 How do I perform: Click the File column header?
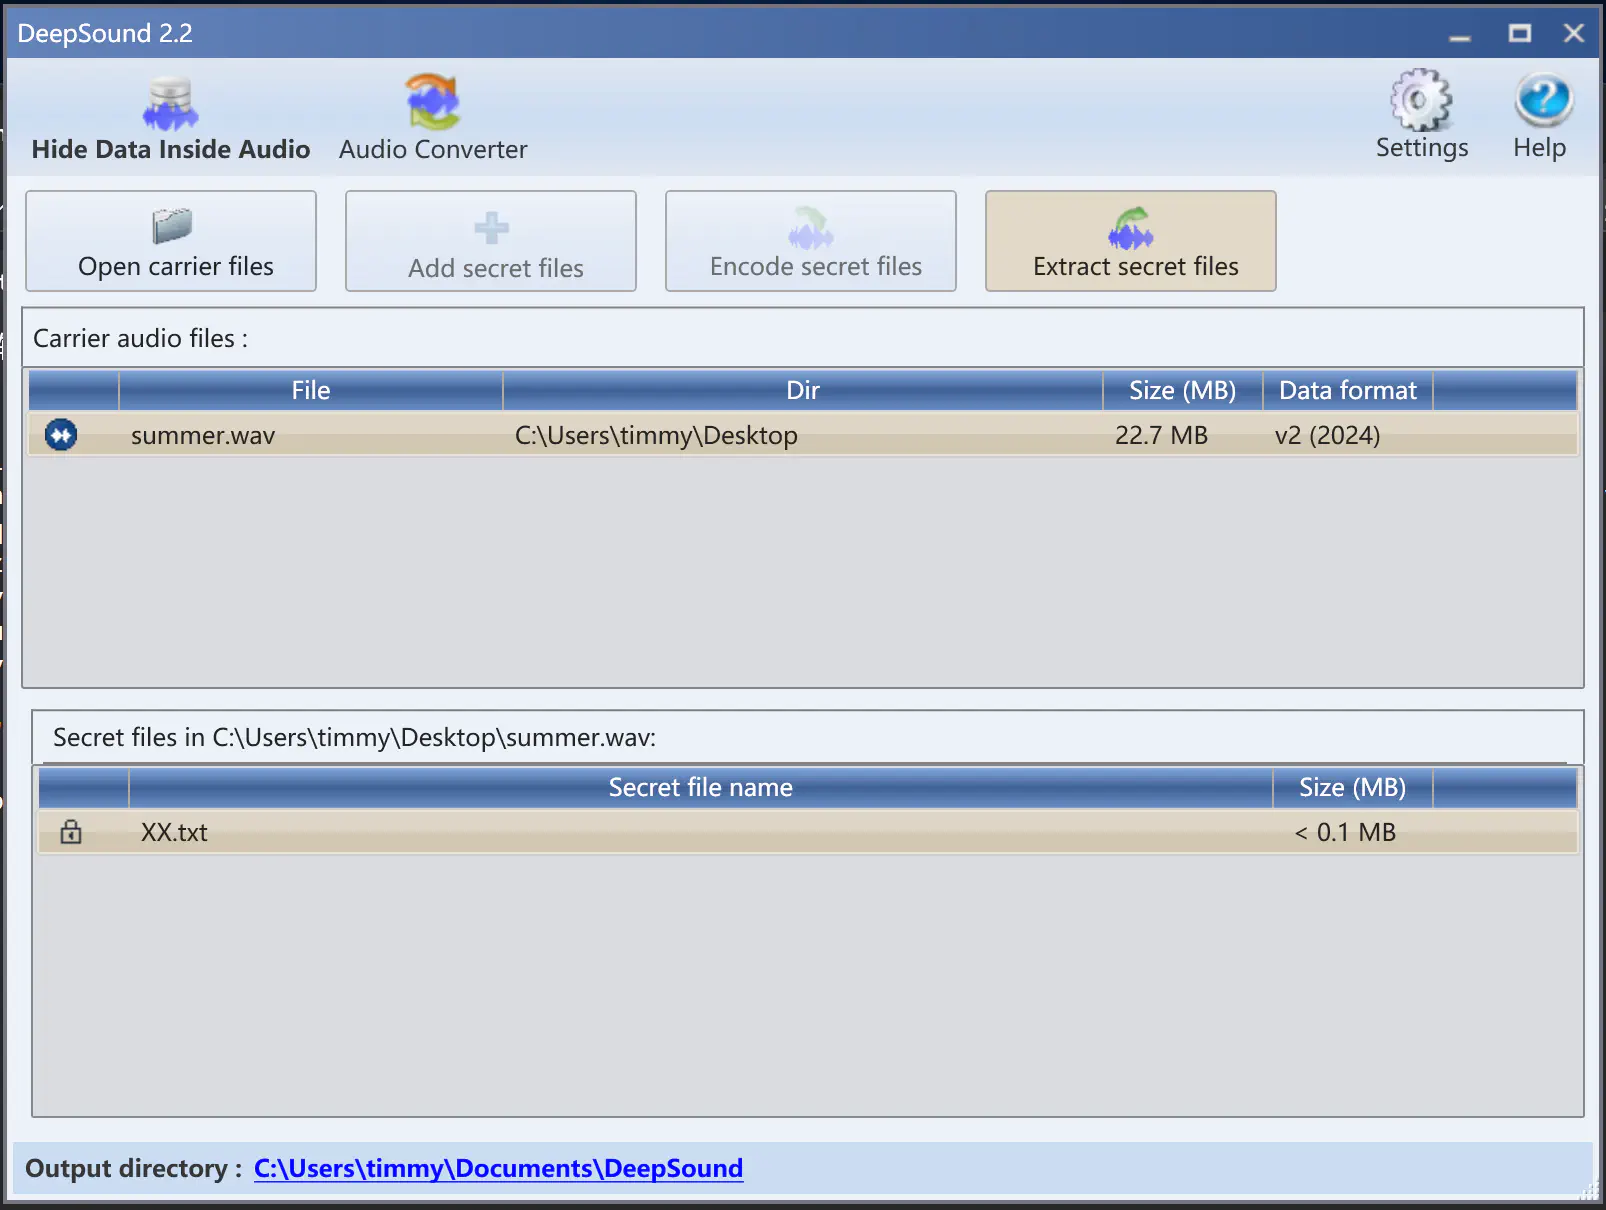coord(310,390)
